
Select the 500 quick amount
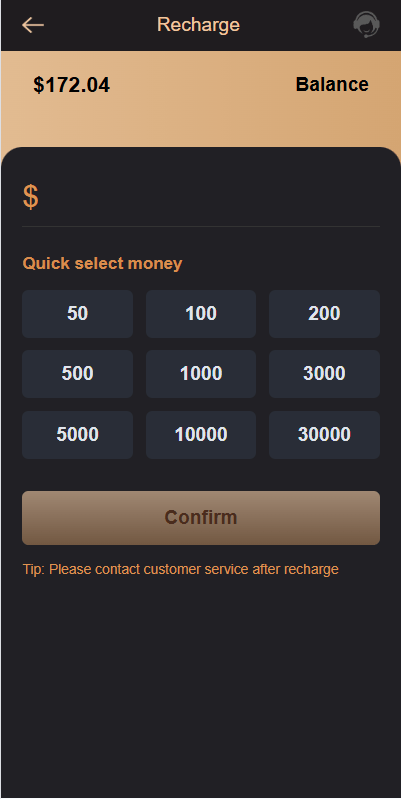point(77,374)
